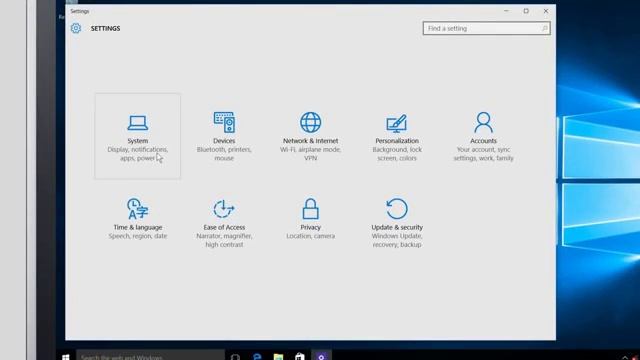640x360 pixels.
Task: Click 'Bluetooth, printers, mouse' description
Action: [x=224, y=154]
